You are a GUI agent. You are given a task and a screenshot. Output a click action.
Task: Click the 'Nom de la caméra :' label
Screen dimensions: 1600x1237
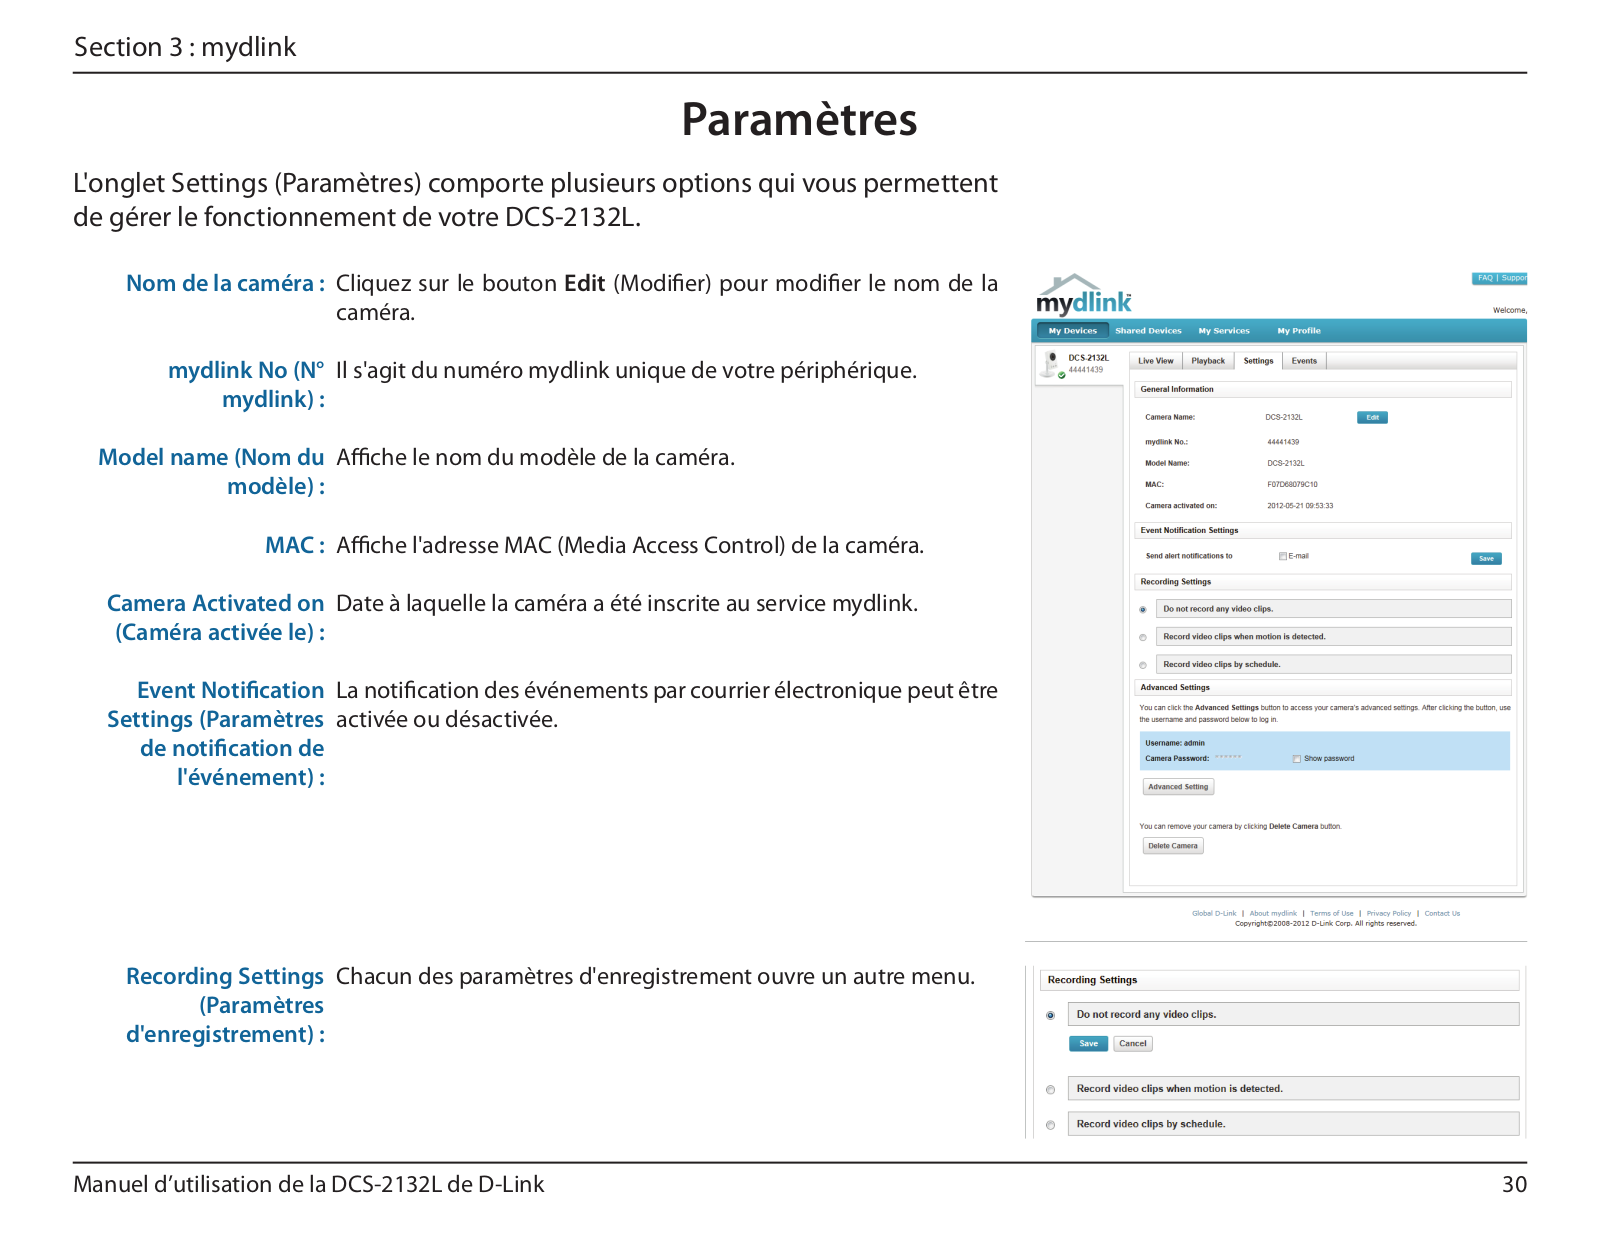(x=225, y=284)
